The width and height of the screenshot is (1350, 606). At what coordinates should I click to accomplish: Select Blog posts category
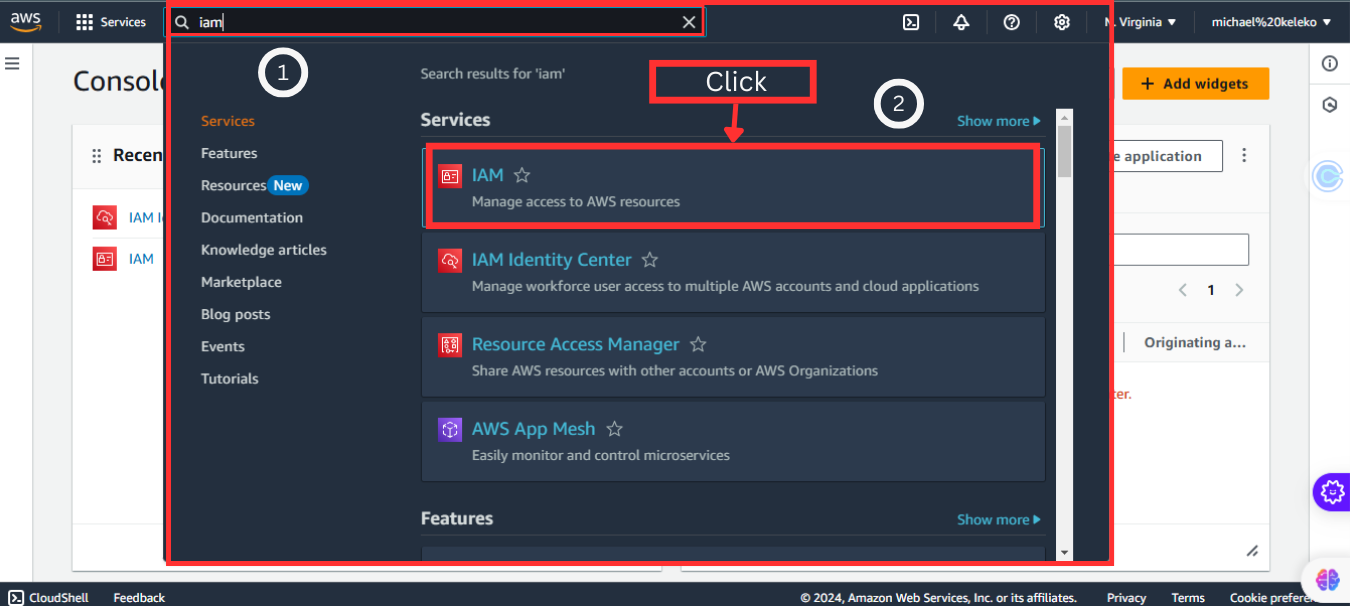tap(236, 314)
